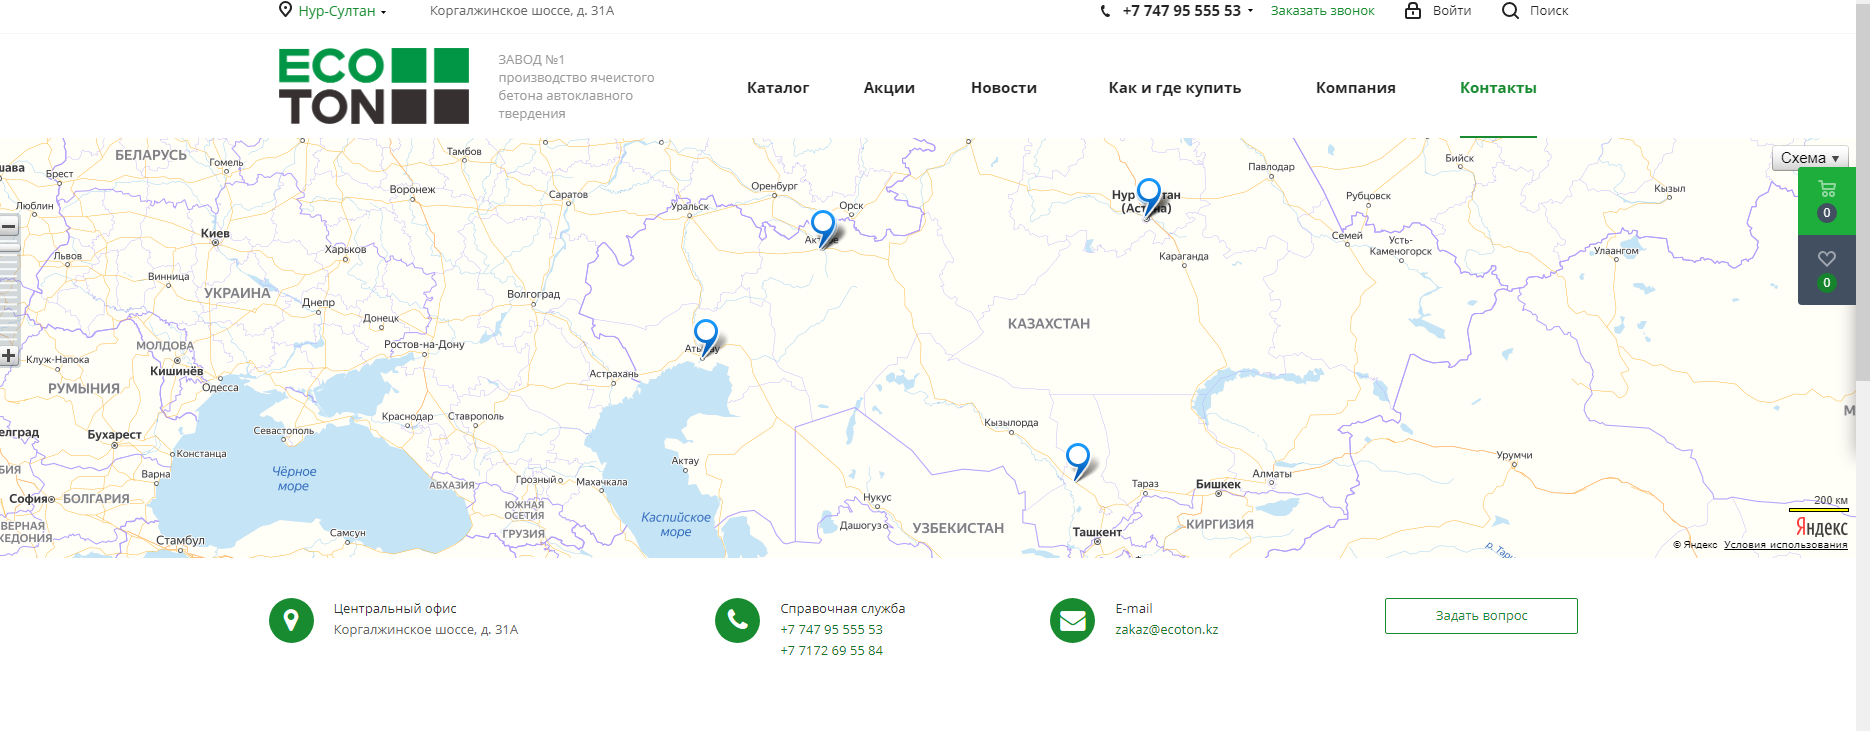Click the Киев city label on map
1870x731 pixels.
(215, 234)
